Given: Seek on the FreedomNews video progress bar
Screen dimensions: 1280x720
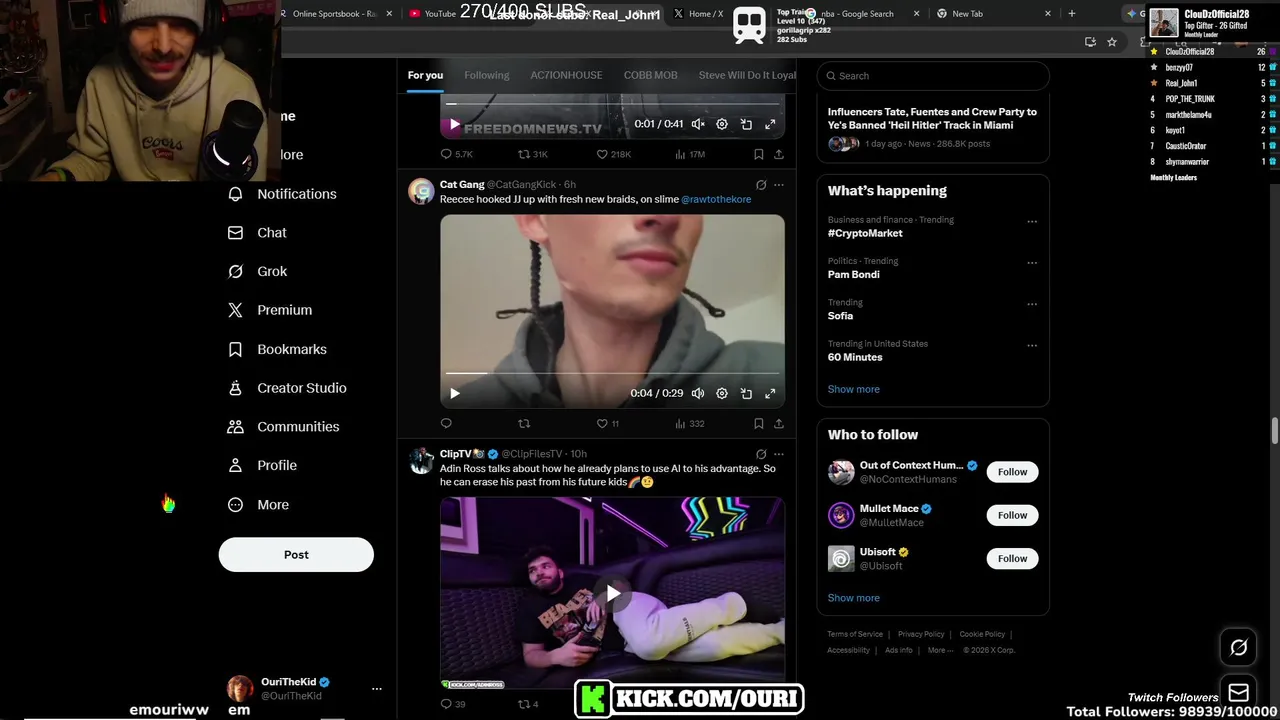Looking at the screenshot, I should click(x=612, y=104).
